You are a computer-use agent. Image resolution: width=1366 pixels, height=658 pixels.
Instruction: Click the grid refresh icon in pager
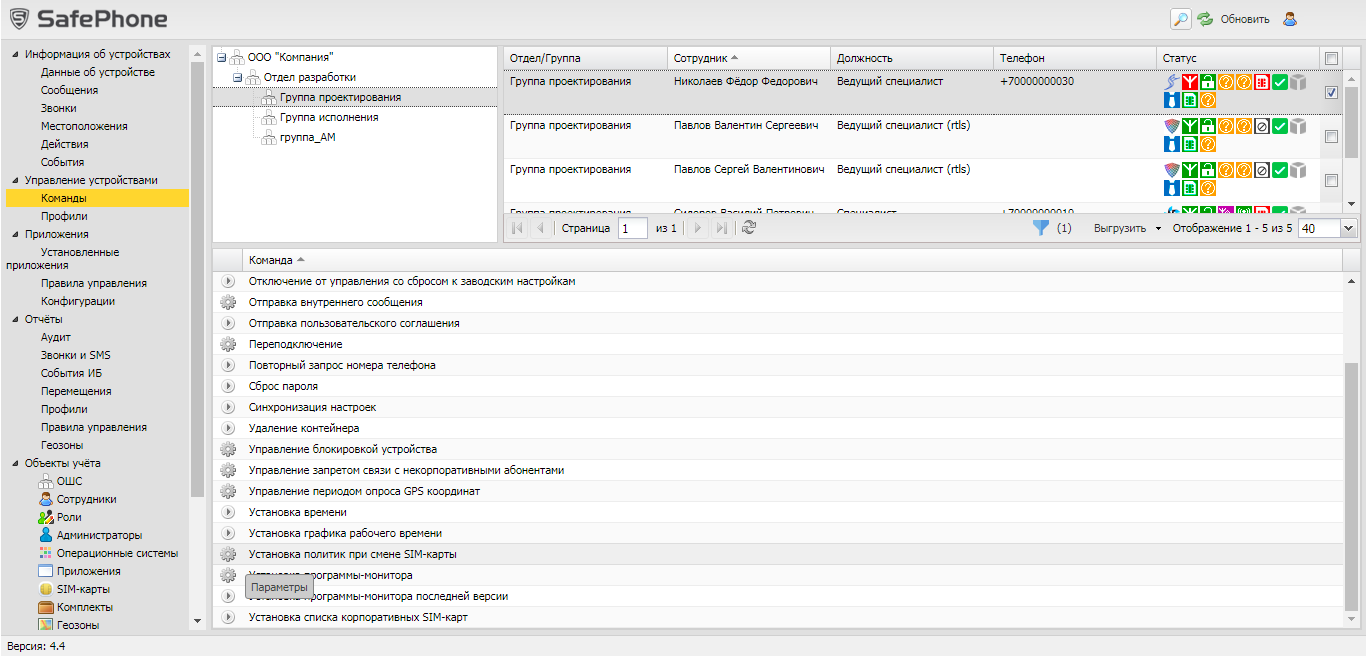(x=749, y=228)
